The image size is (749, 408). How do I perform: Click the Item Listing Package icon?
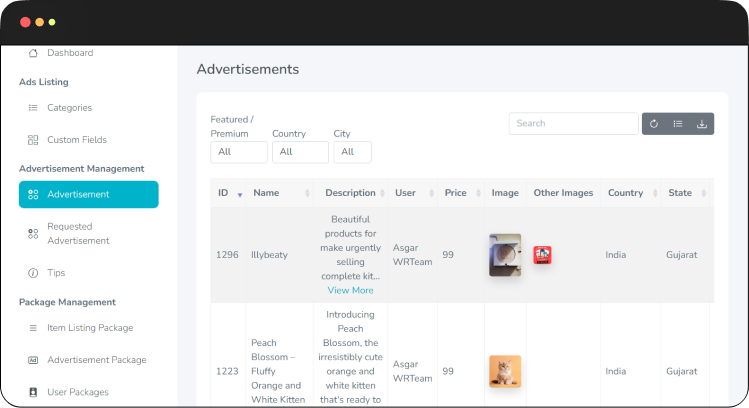(33, 328)
